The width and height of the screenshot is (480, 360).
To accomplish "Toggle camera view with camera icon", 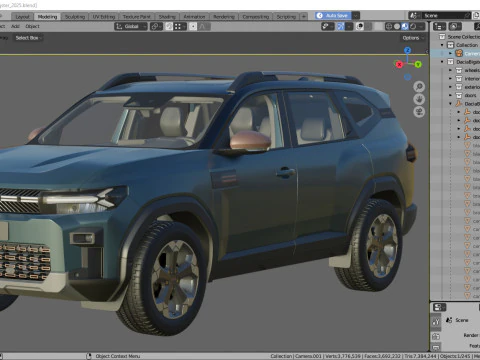I will [x=419, y=111].
